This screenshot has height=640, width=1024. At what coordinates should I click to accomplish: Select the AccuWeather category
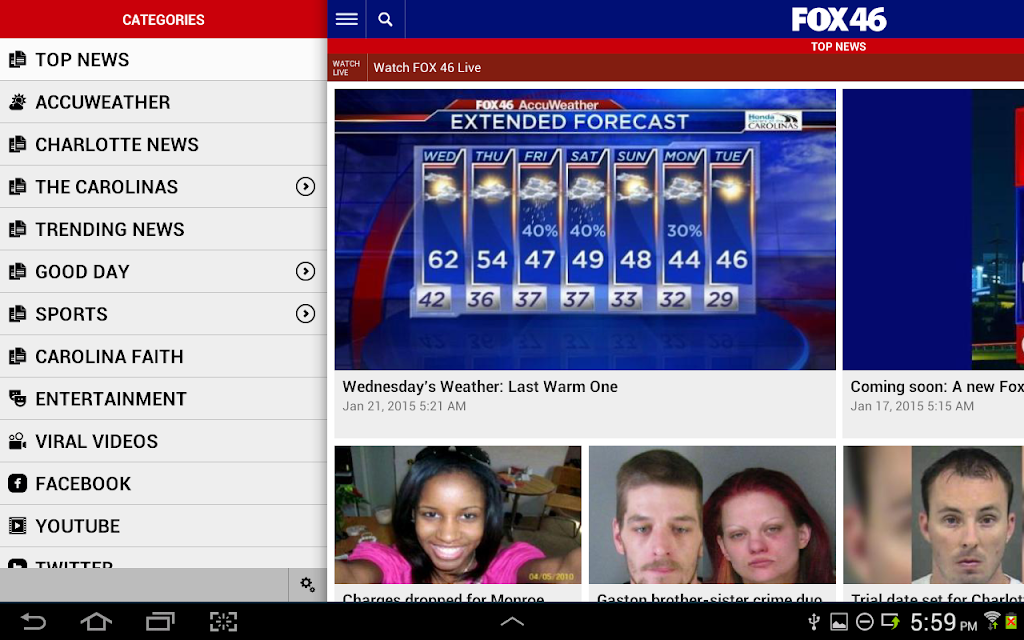163,102
